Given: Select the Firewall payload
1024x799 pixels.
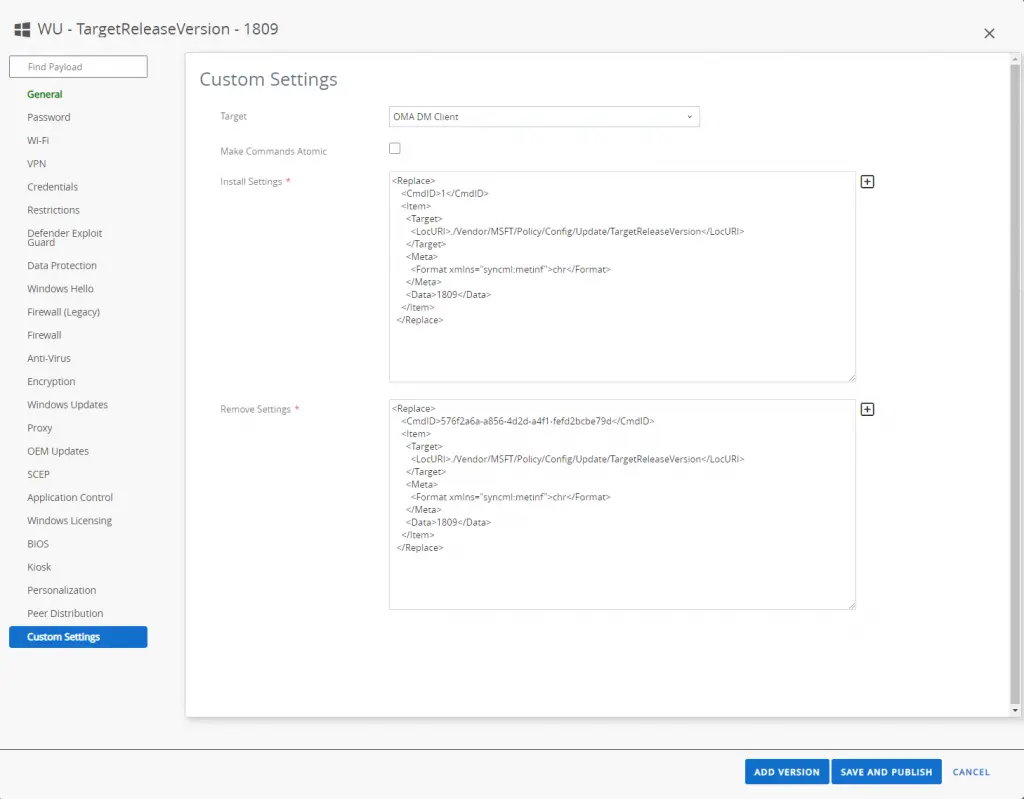Looking at the screenshot, I should click(44, 335).
